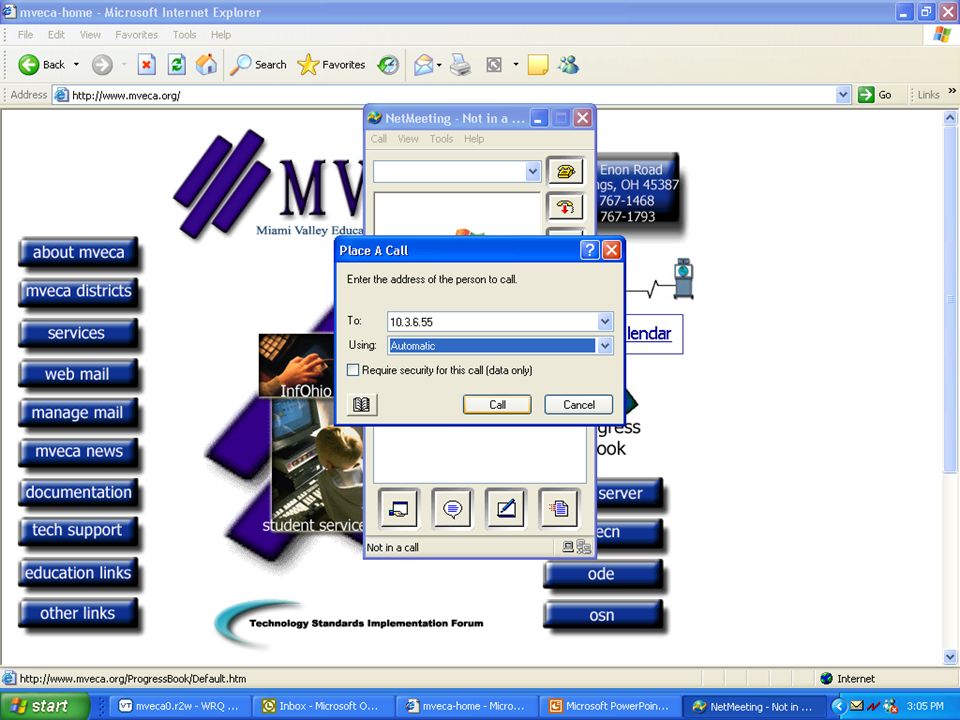Open the Edit menu in Internet Explorer
This screenshot has width=960, height=720.
pos(56,35)
